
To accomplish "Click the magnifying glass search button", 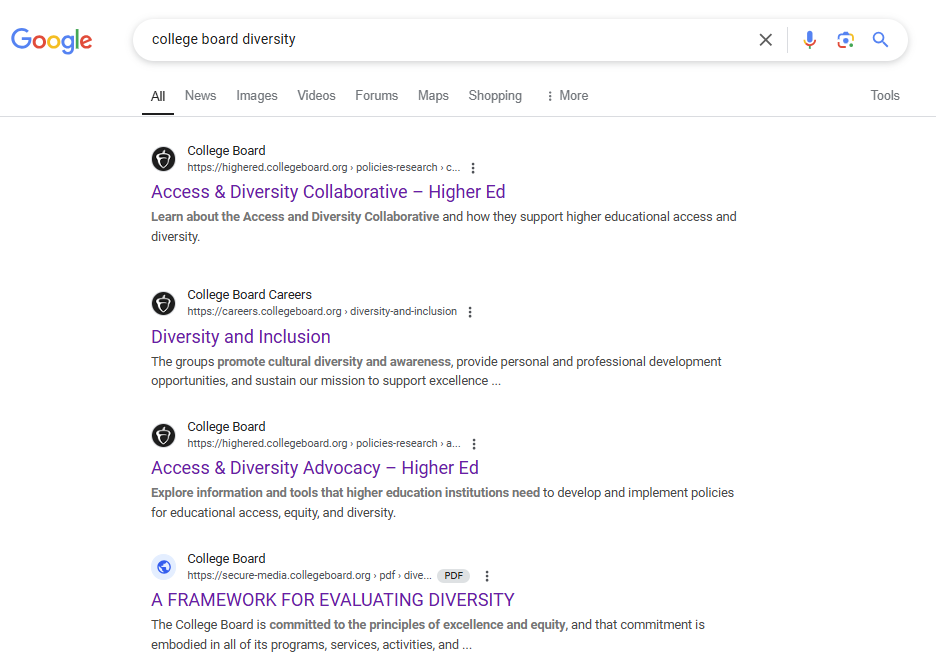I will click(880, 40).
